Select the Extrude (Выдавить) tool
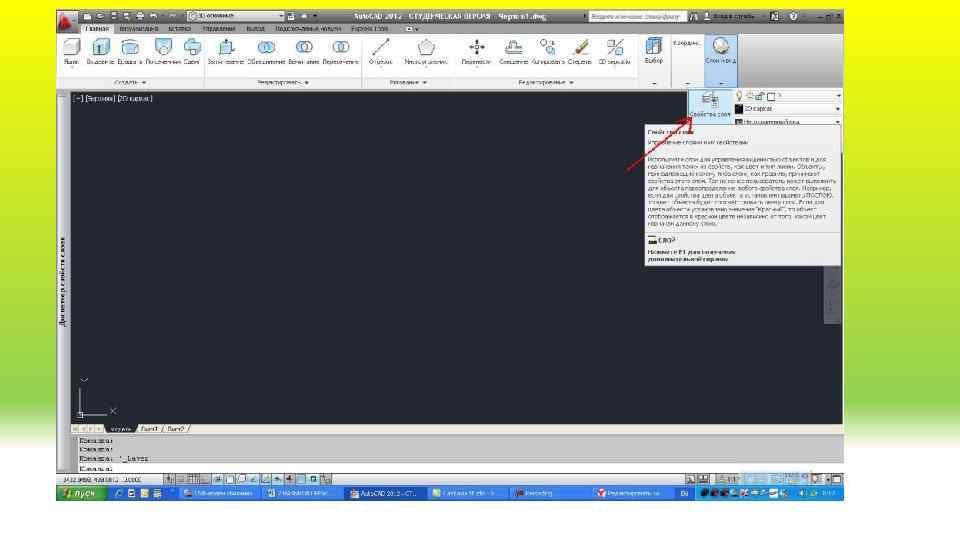Screen dimensions: 960x540 pyautogui.click(x=100, y=51)
